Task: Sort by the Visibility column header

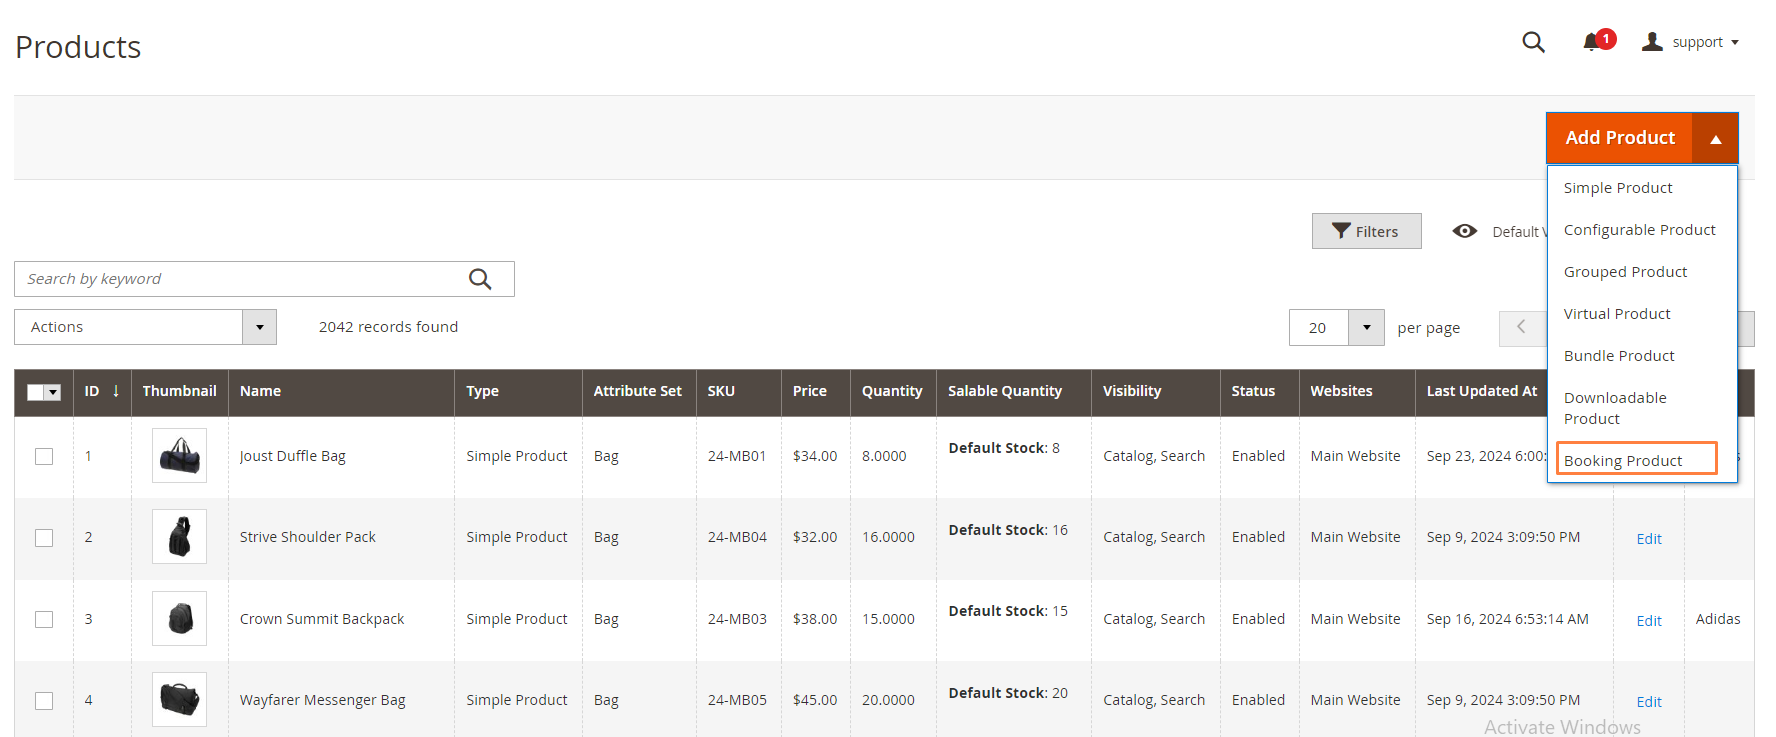Action: click(1155, 391)
